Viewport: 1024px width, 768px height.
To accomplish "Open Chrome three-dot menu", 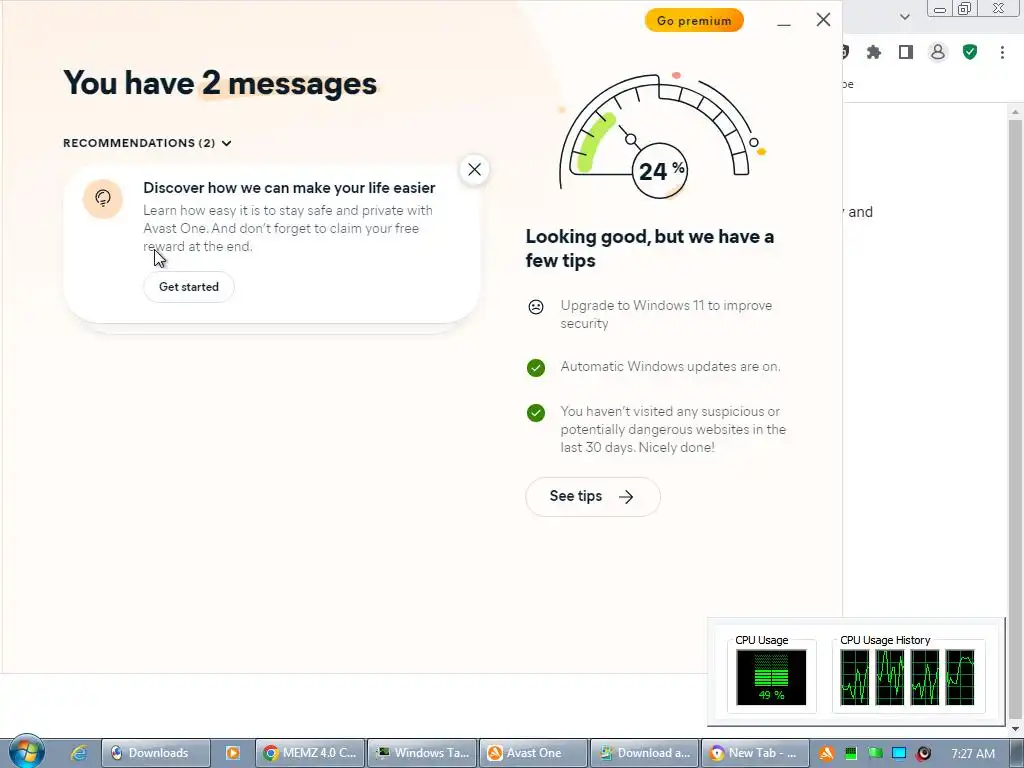I will [x=1002, y=52].
